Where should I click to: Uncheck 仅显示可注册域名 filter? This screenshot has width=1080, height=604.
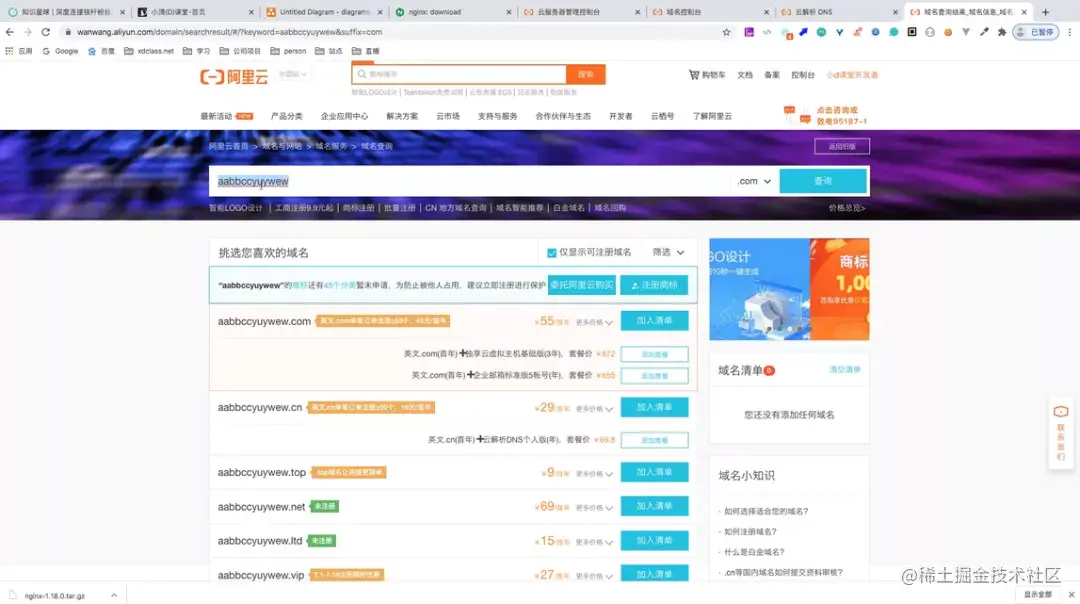552,252
